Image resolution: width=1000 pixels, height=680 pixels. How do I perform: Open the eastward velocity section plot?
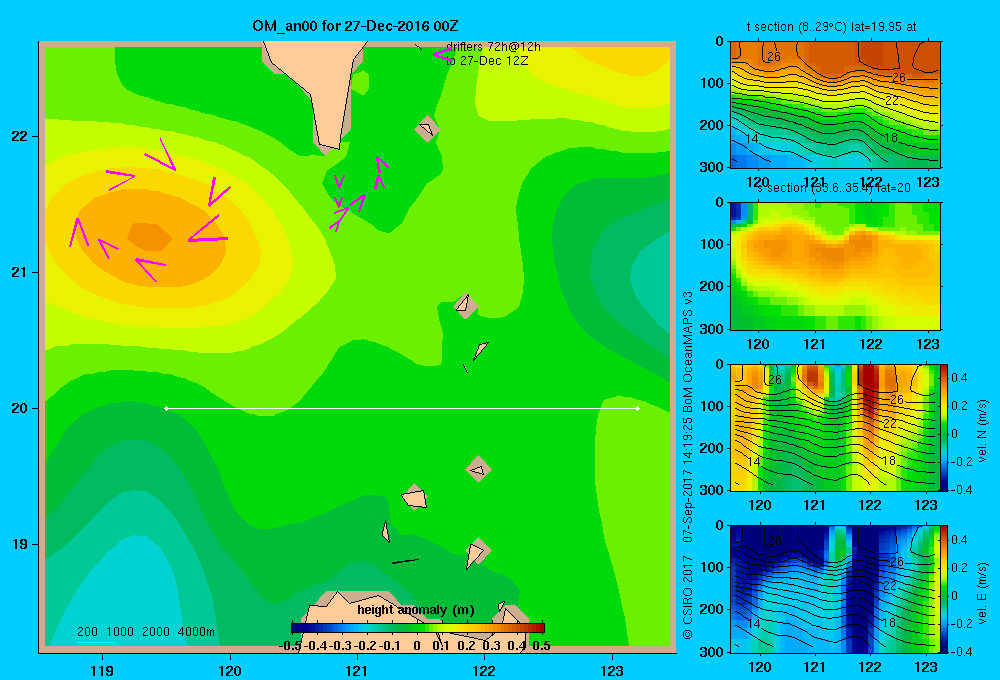(x=835, y=589)
